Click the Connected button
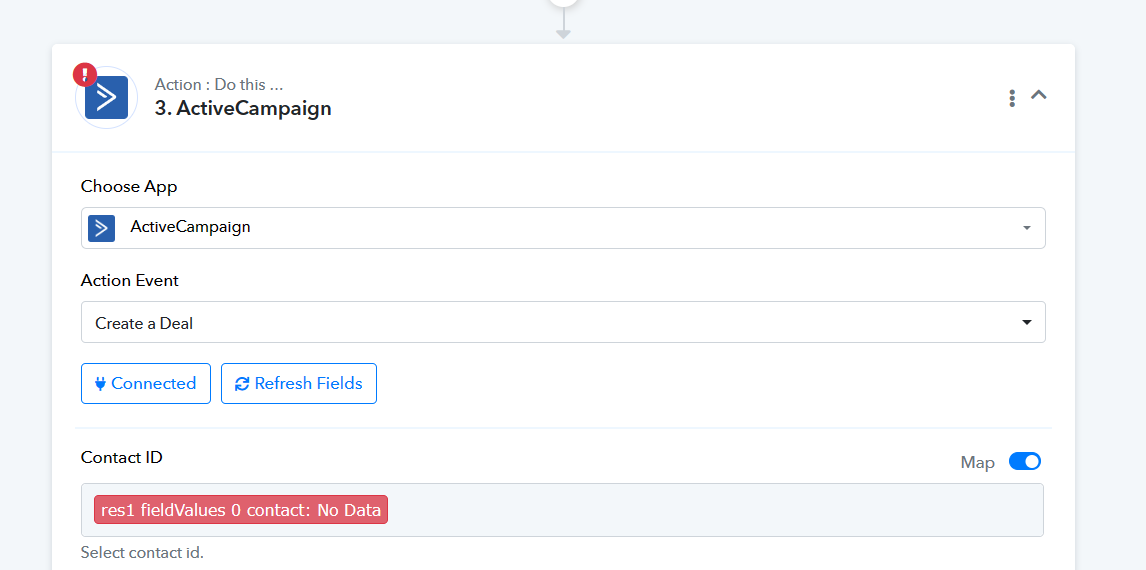Screen dimensions: 1146x570 (145, 384)
